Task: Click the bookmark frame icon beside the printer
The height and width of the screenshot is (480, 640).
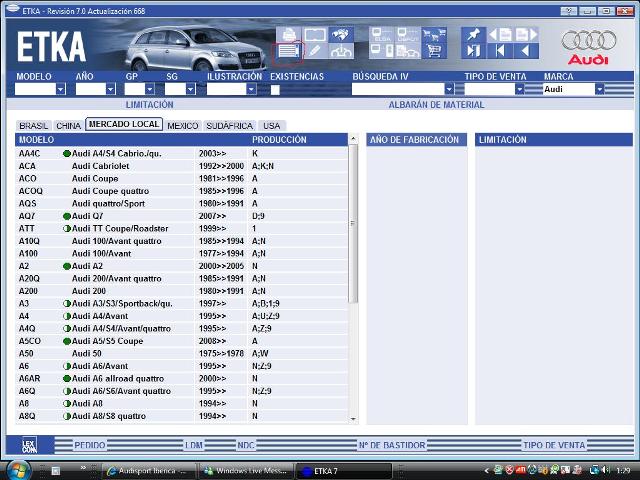Action: (x=315, y=34)
